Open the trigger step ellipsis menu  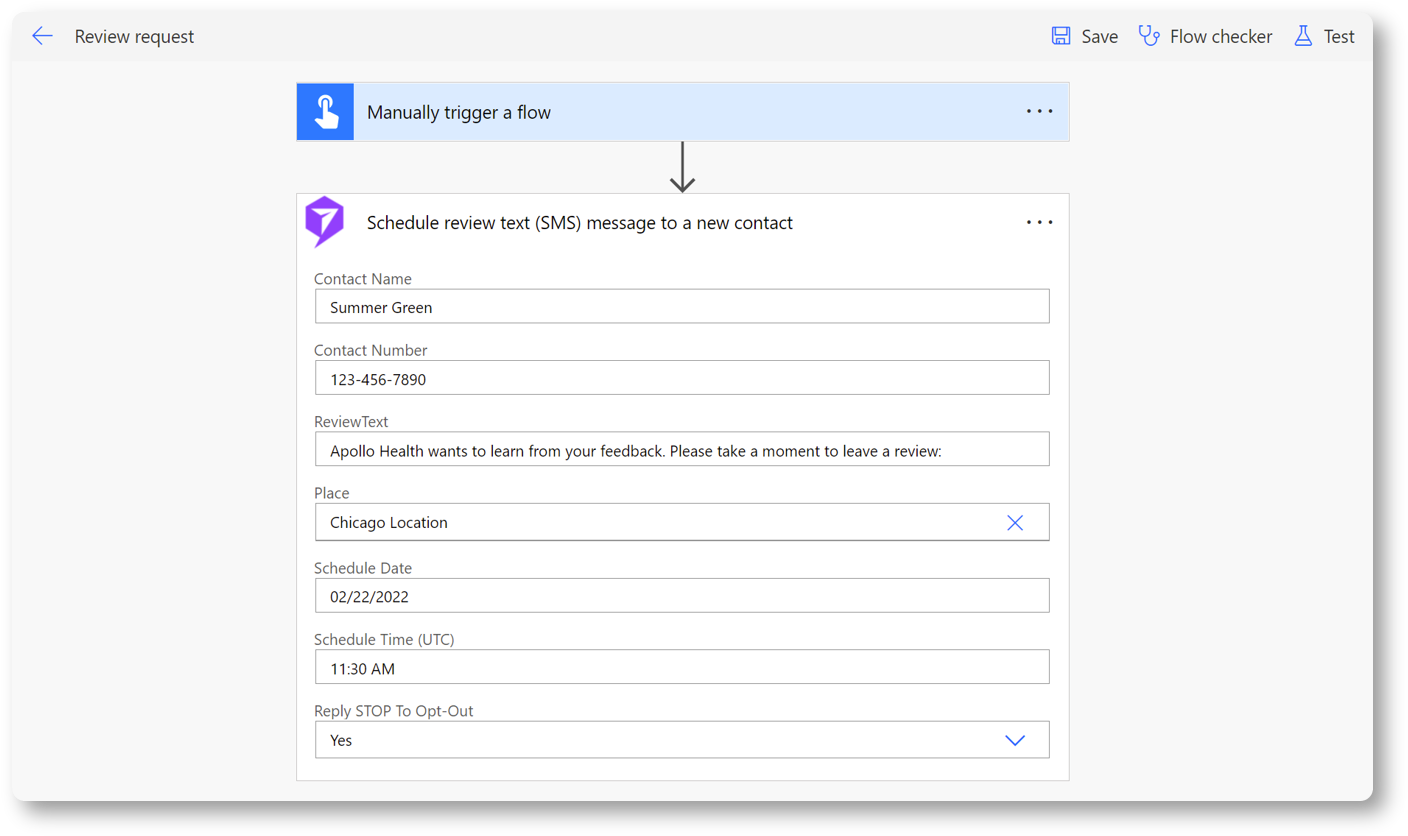1039,112
